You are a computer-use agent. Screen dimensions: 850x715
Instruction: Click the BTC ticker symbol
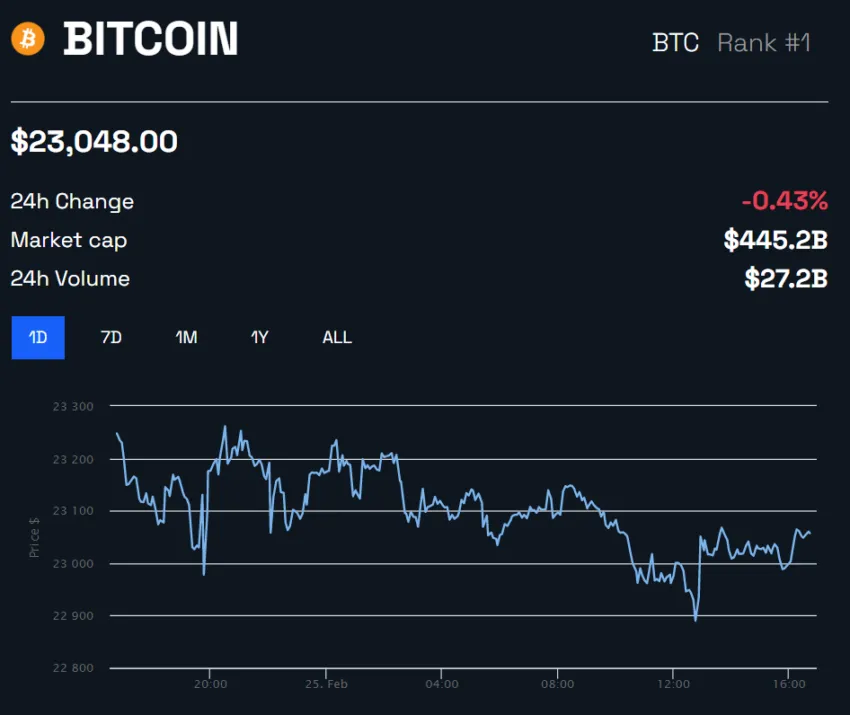click(675, 43)
